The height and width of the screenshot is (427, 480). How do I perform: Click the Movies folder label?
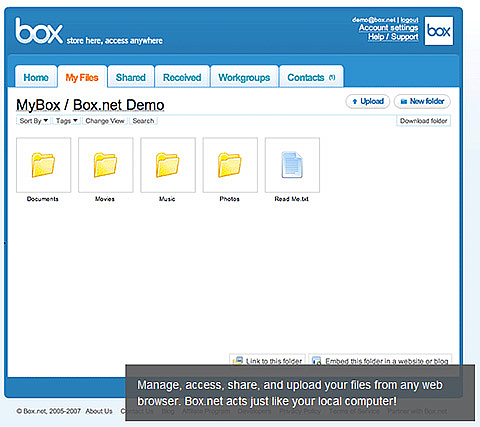(105, 199)
